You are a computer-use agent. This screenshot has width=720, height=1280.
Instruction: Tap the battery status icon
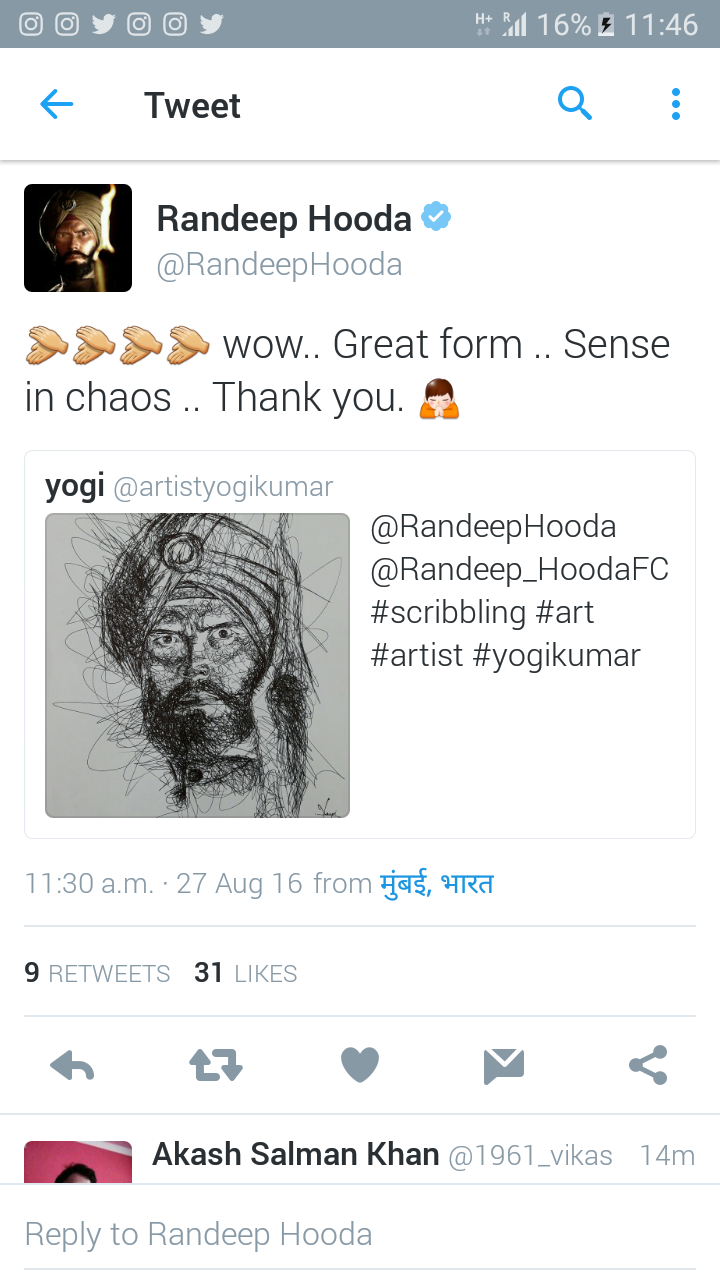(606, 24)
